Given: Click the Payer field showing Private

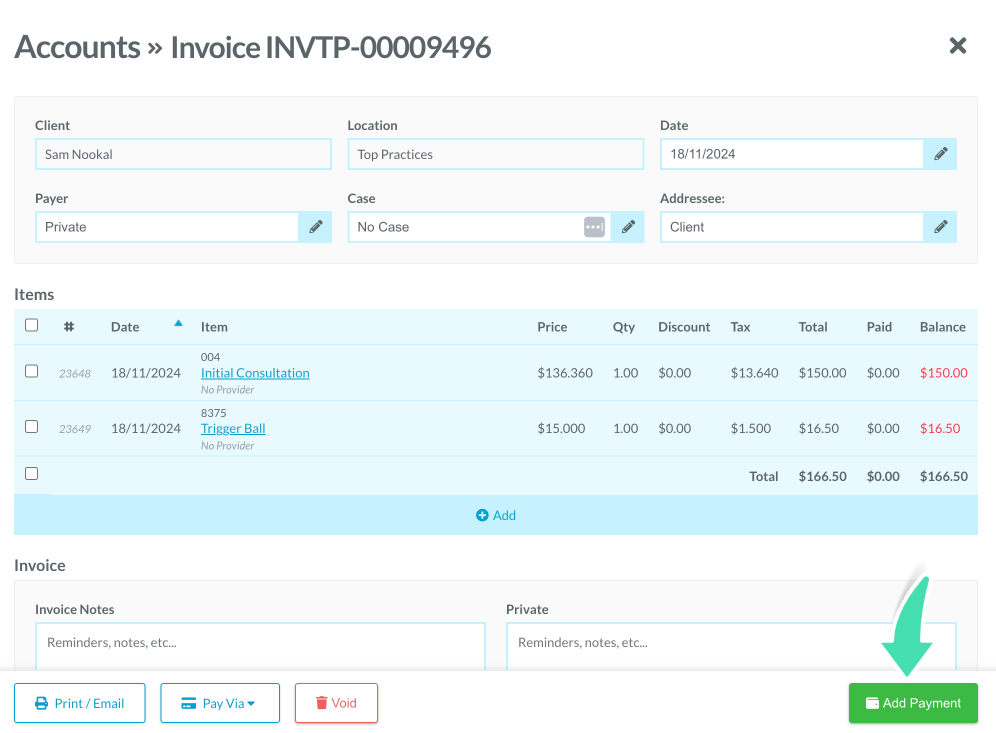Looking at the screenshot, I should coord(167,227).
